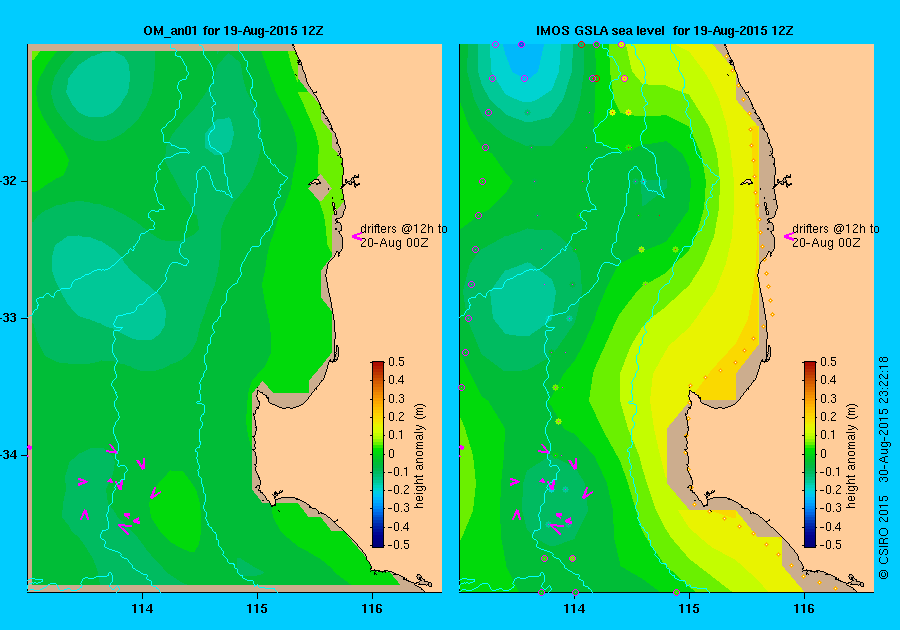Click longitude 116 under OM_an01 map
900x630 pixels.
pyautogui.click(x=372, y=609)
